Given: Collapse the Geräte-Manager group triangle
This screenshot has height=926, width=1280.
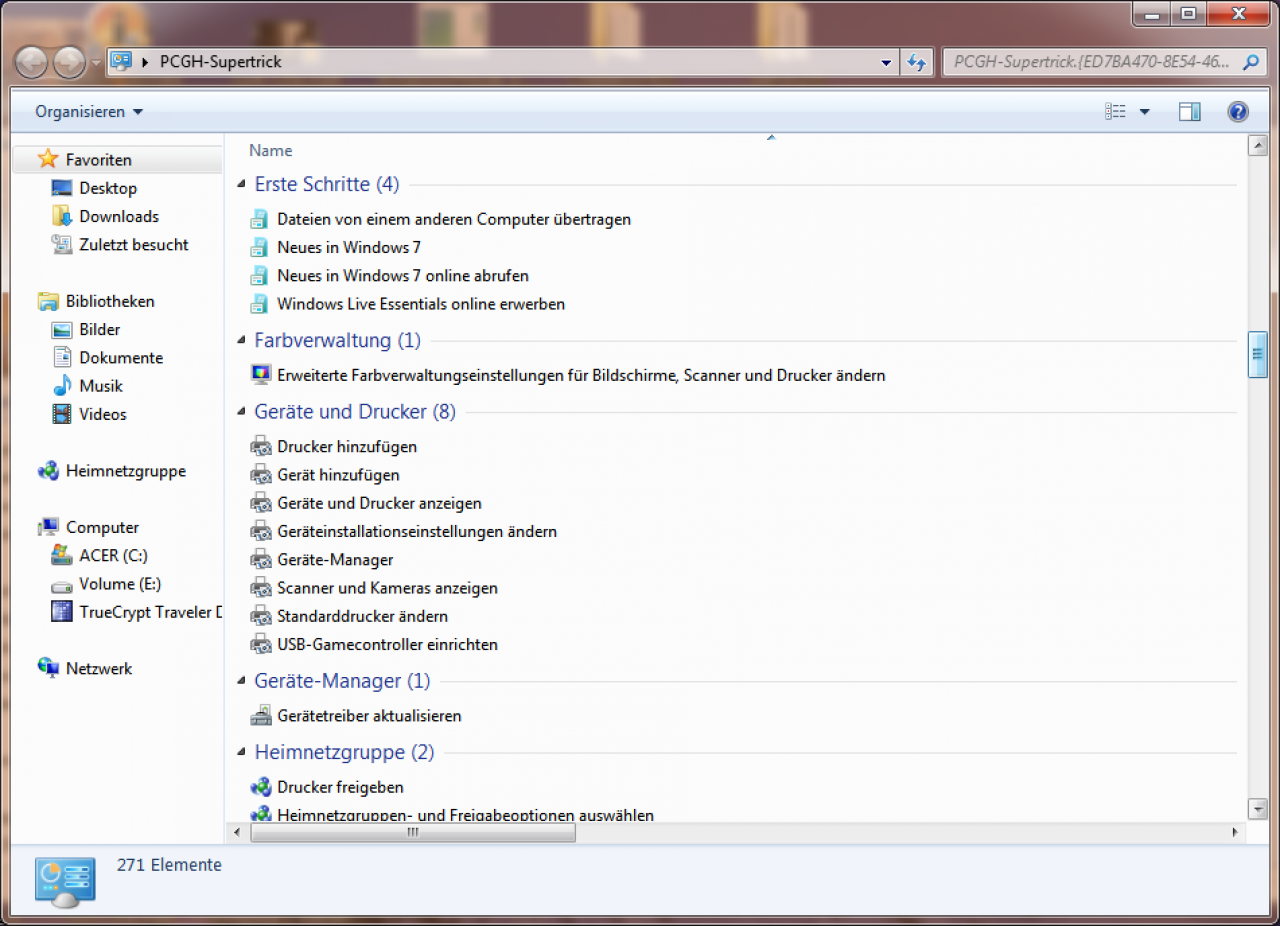Looking at the screenshot, I should pyautogui.click(x=241, y=681).
